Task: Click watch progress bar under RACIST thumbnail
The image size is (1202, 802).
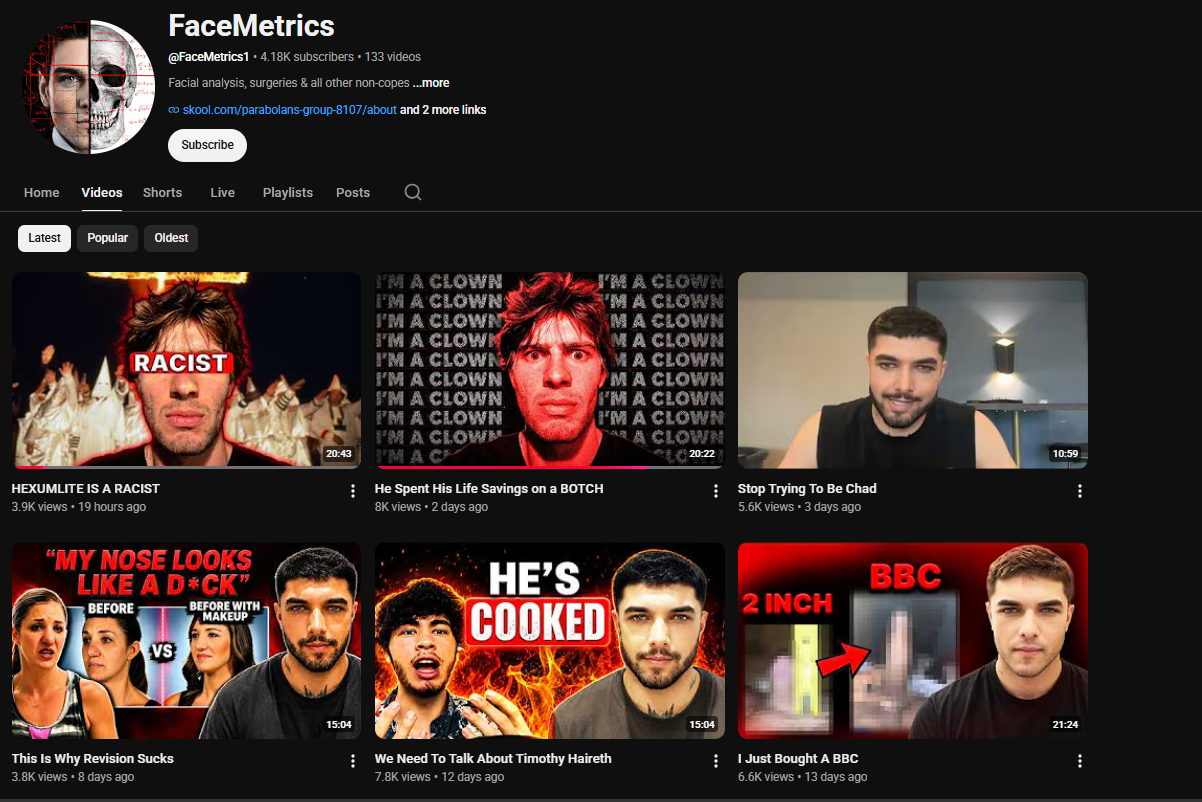Action: point(186,467)
